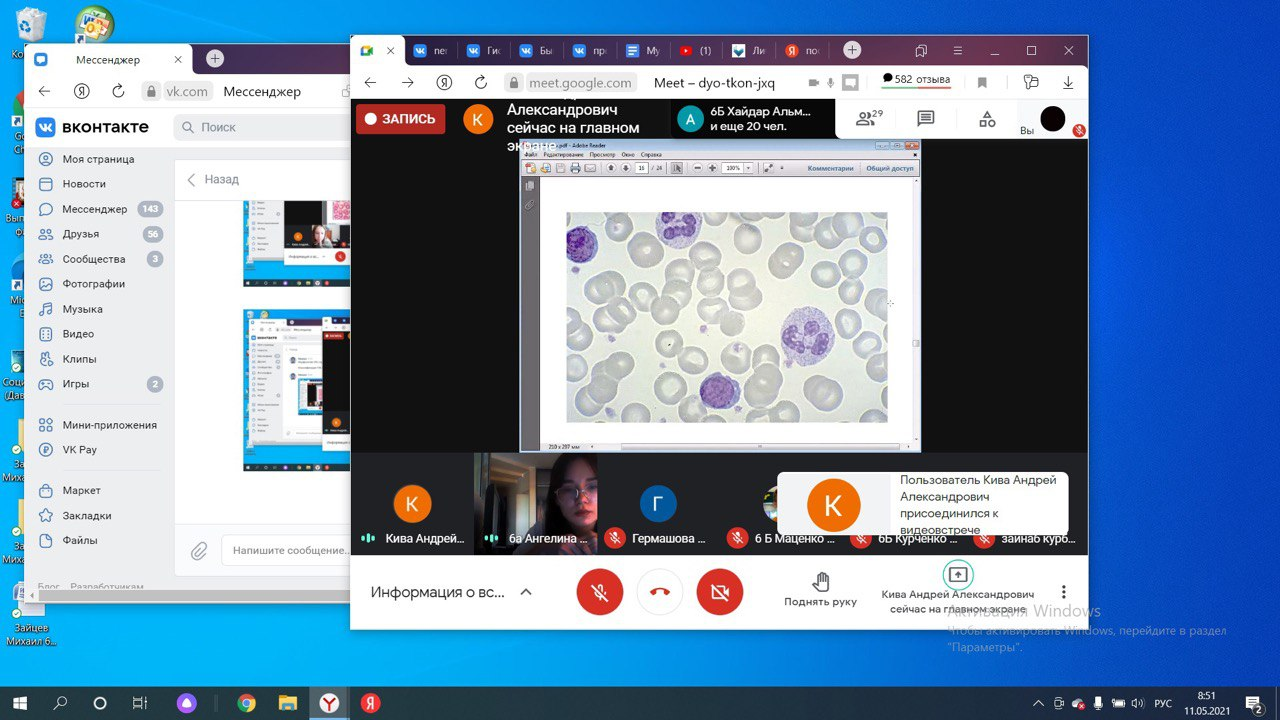
Task: Open new tab in VK browser window
Action: pos(214,59)
